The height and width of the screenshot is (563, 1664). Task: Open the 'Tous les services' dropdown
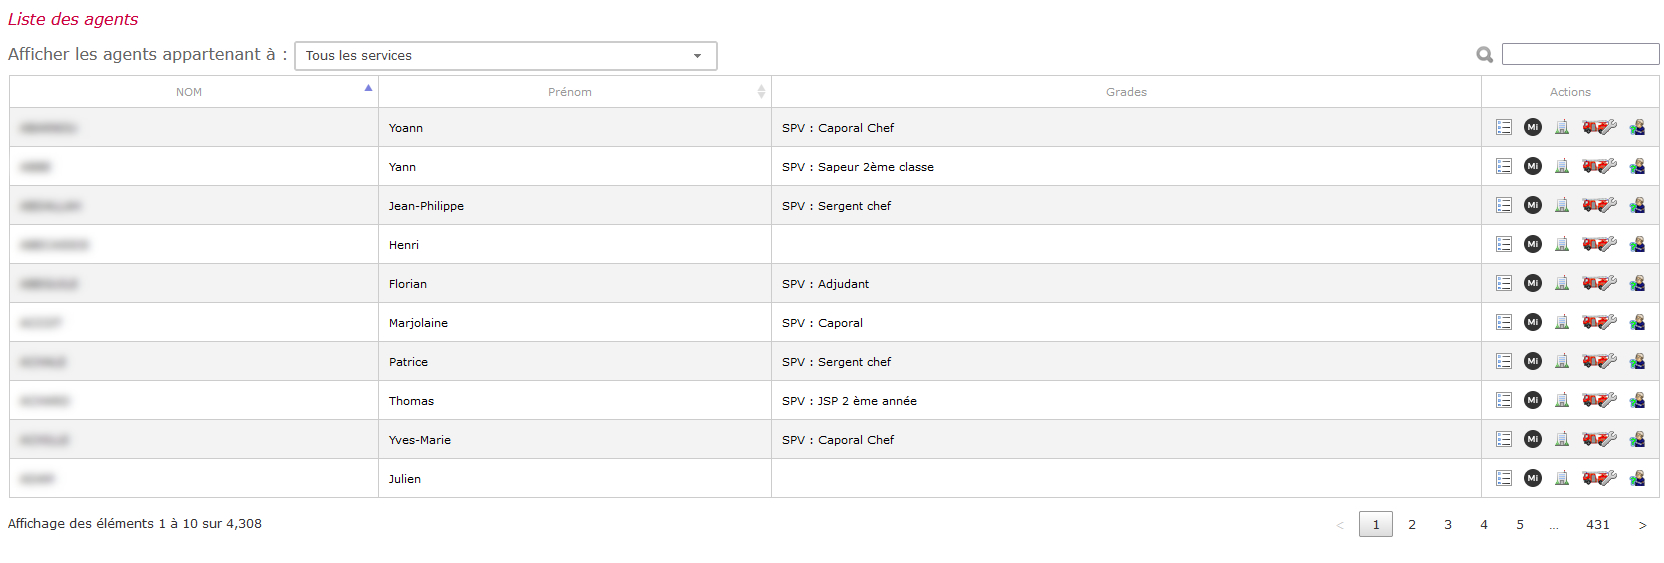[506, 56]
